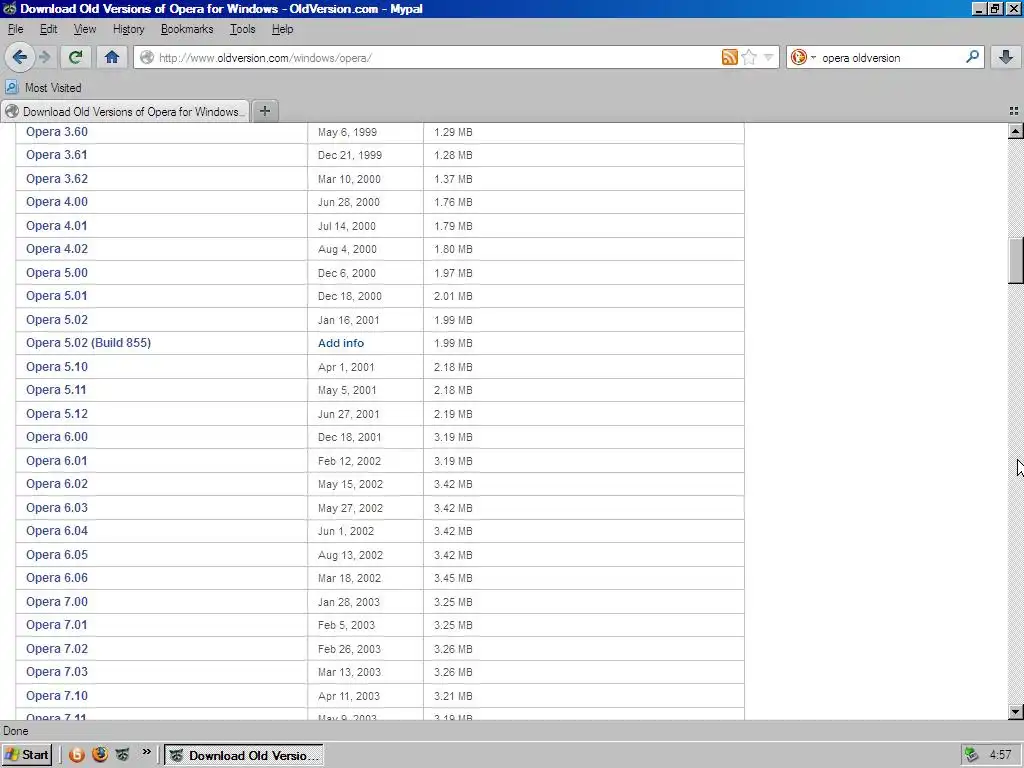
Task: Open the Help menu
Action: pos(282,29)
